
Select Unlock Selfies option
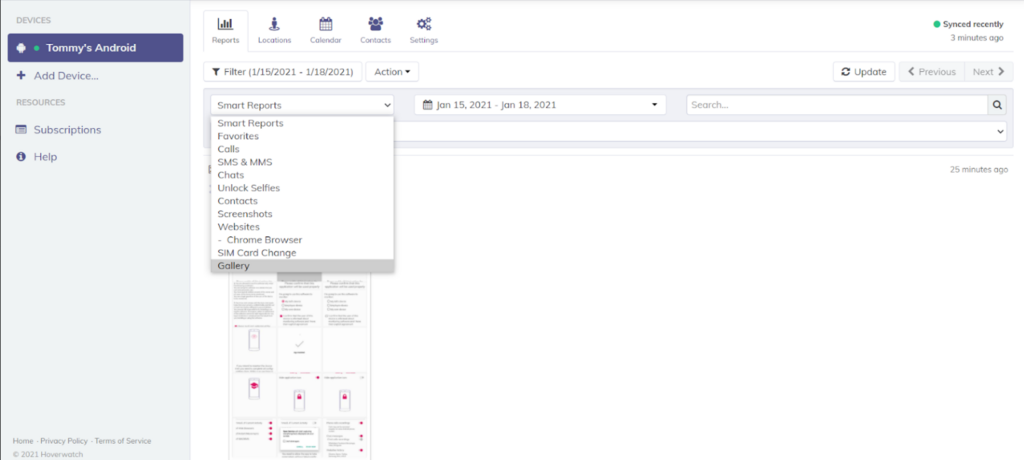click(x=302, y=188)
